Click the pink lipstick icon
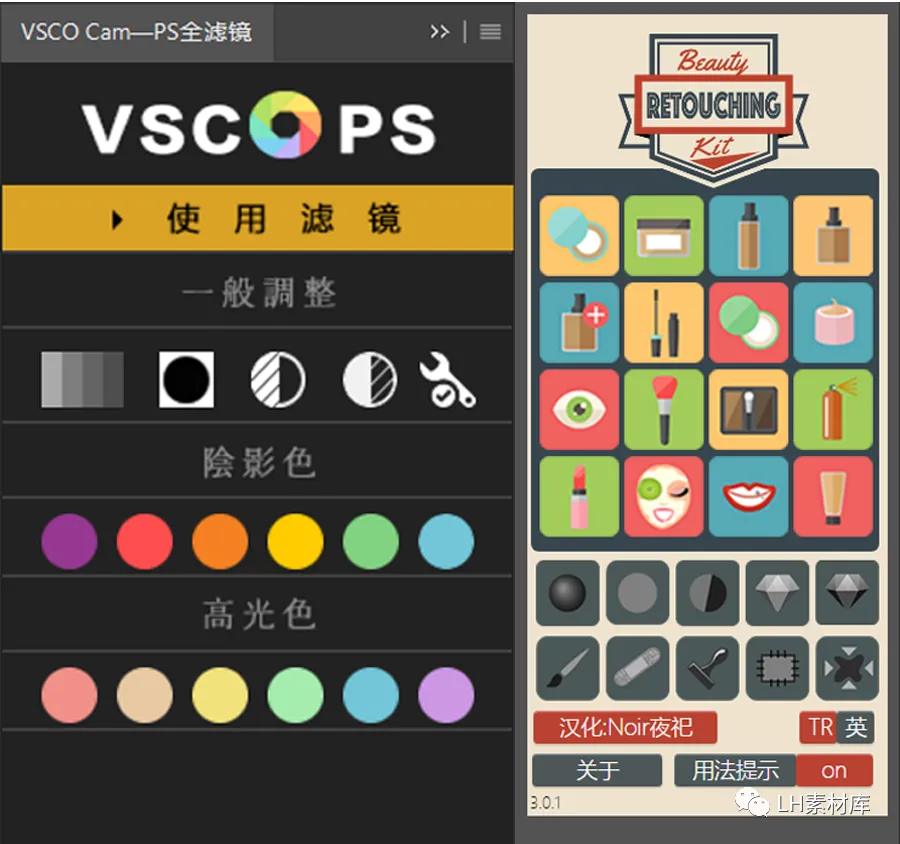This screenshot has height=844, width=900. pyautogui.click(x=579, y=497)
